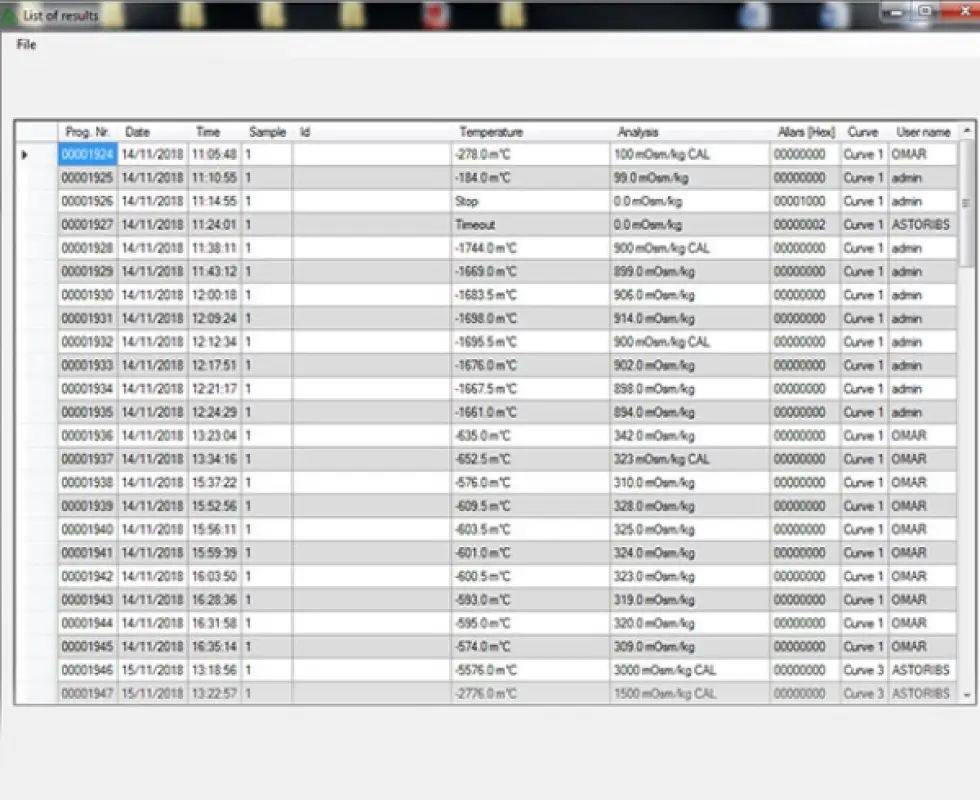
Task: Select the row header of record 00001926
Action: 36,201
